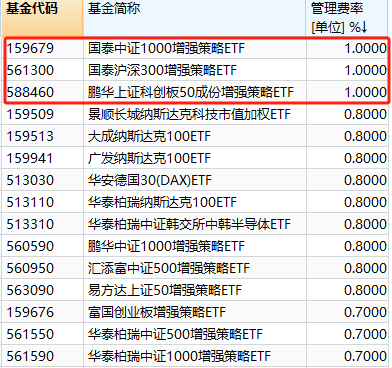The height and width of the screenshot is (368, 392).
Task: Click 大成纳斯达克100ETF fund name
Action: tap(149, 136)
